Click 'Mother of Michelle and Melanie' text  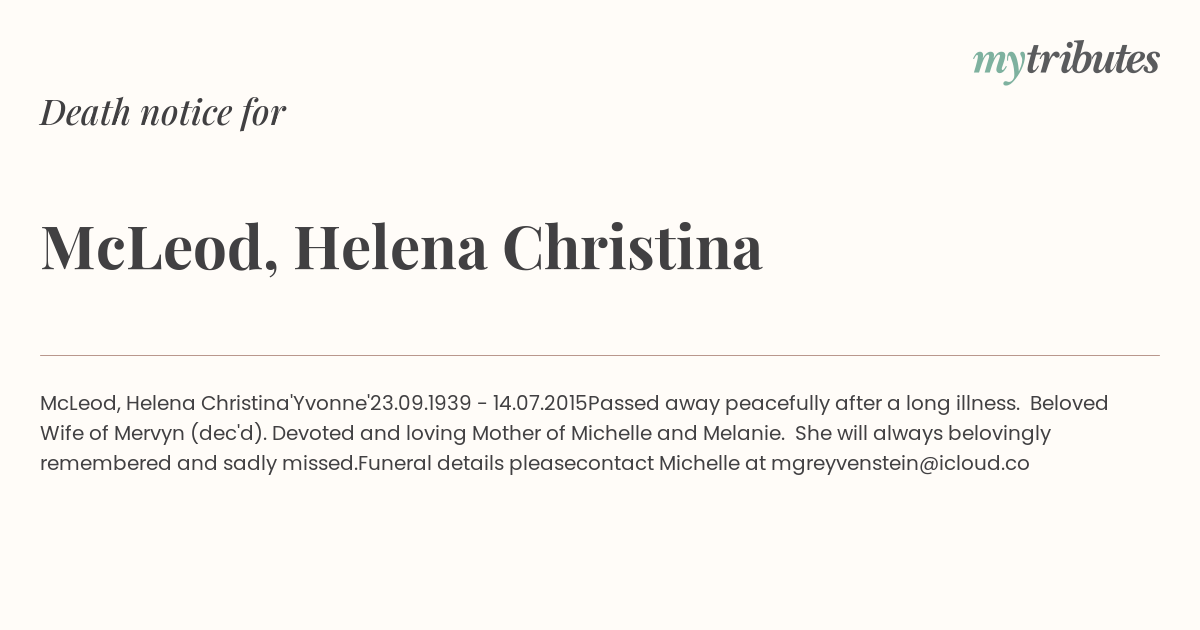[628, 434]
